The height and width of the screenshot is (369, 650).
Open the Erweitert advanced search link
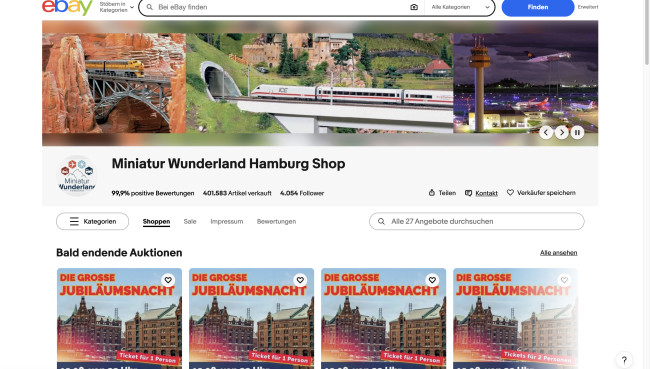[588, 7]
